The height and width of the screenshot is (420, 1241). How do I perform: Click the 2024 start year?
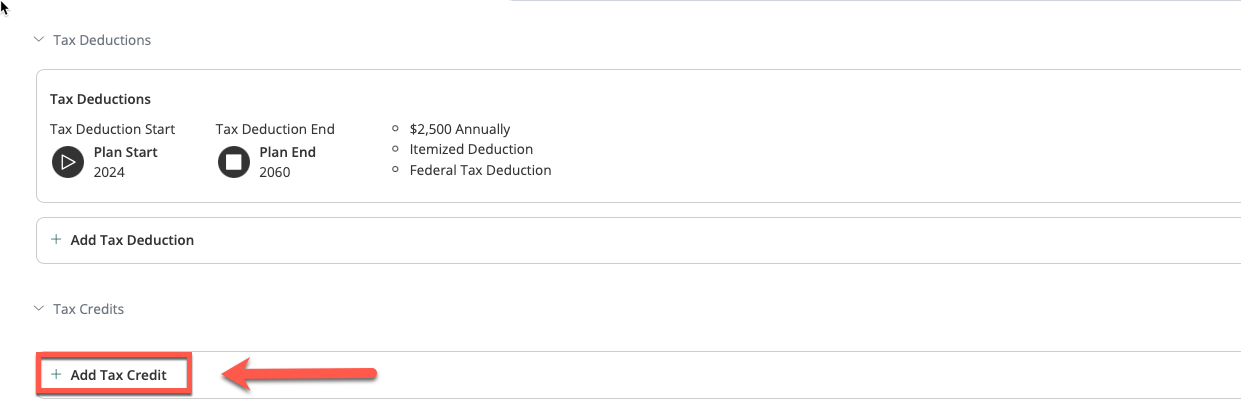109,172
